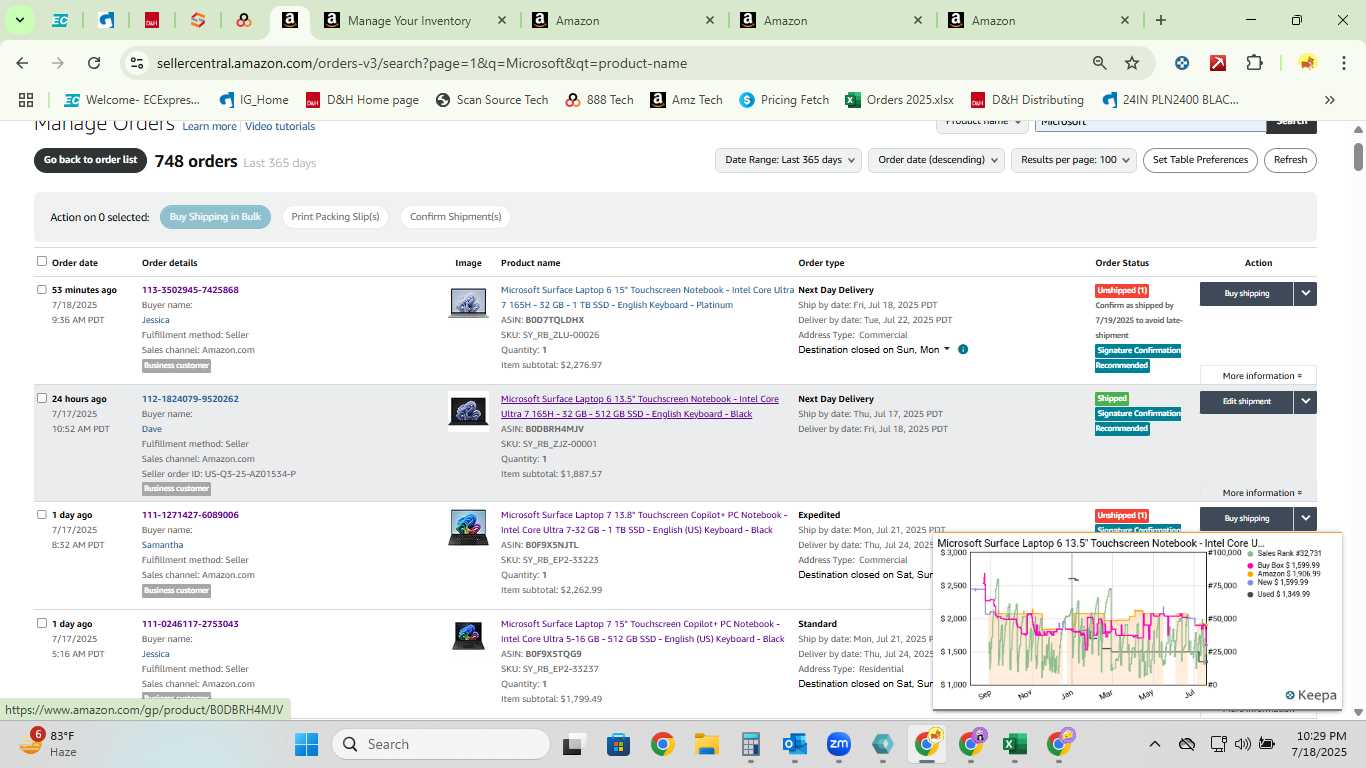Reload the current page

point(94,63)
